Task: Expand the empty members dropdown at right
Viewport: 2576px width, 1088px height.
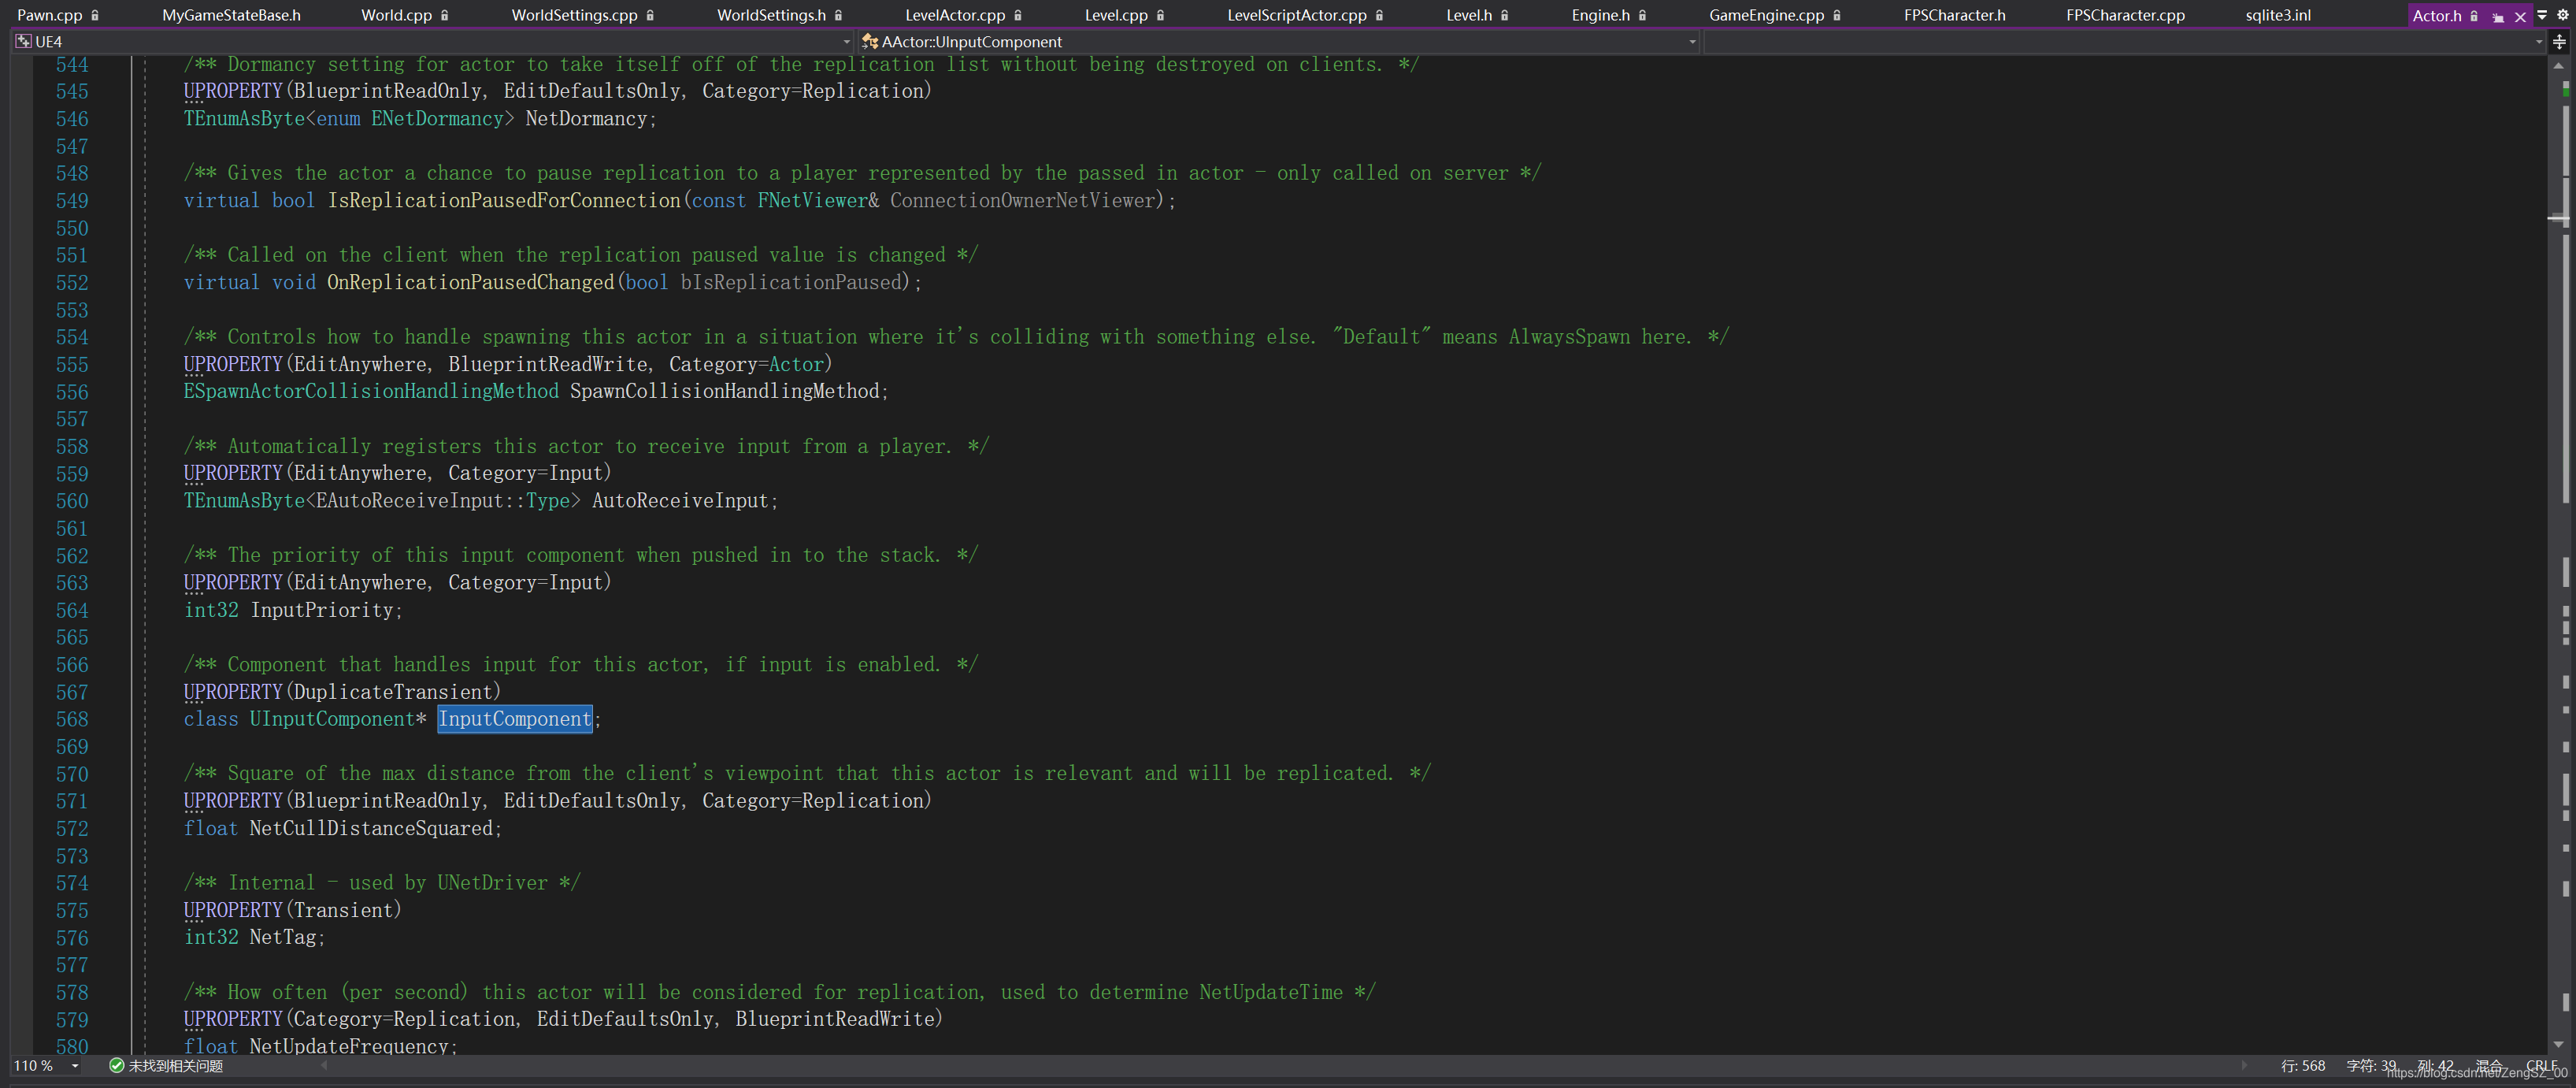Action: pos(2539,42)
